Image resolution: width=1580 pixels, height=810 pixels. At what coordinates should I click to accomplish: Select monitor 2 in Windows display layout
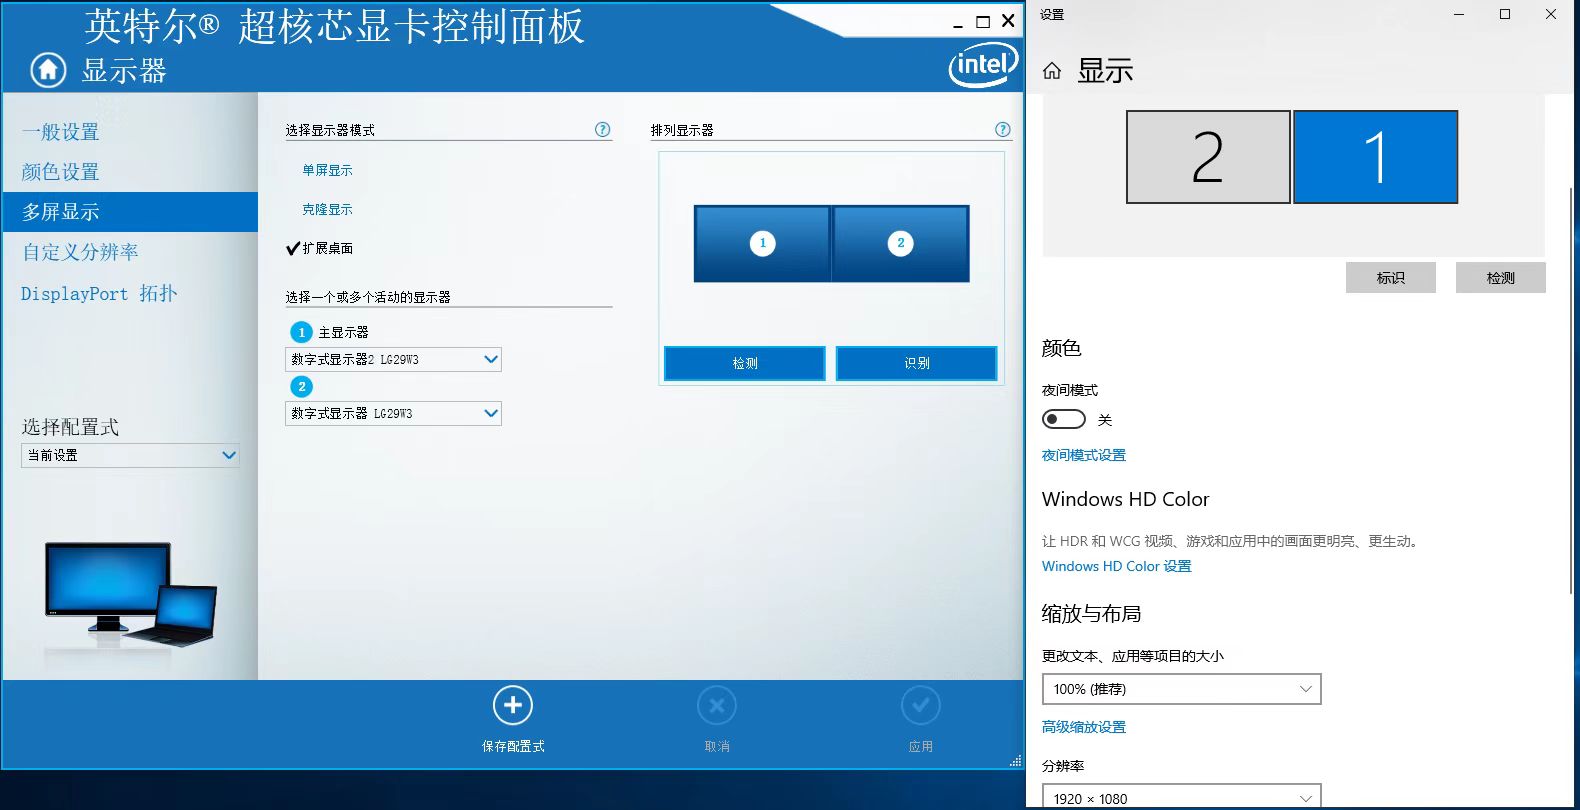1208,157
